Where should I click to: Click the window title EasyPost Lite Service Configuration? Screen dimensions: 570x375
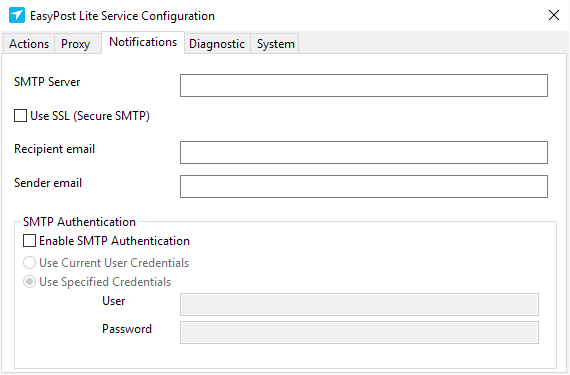[123, 16]
